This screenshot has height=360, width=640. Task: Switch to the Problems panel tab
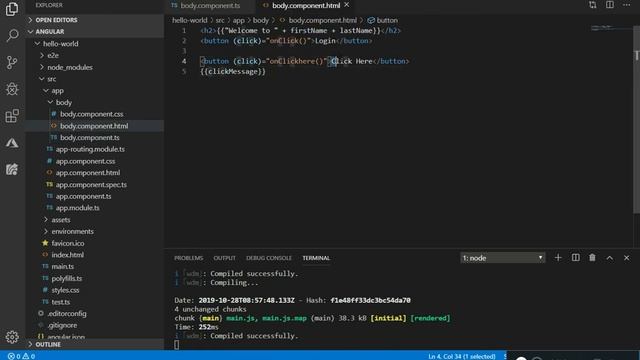tap(189, 258)
